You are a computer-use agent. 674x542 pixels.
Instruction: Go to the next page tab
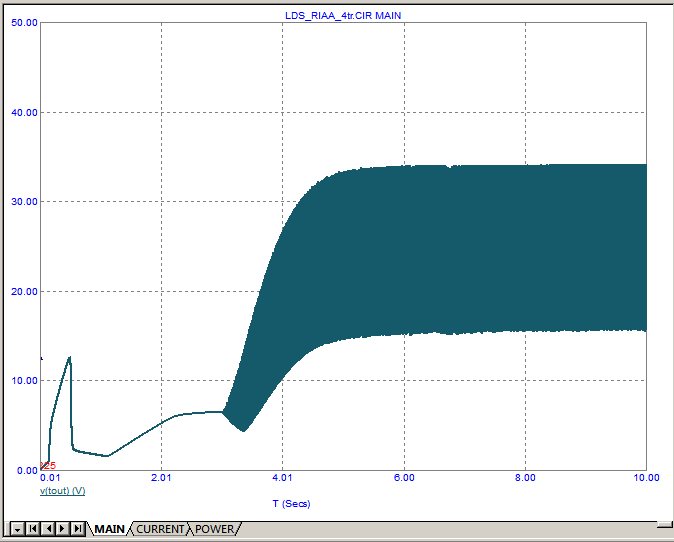point(63,529)
